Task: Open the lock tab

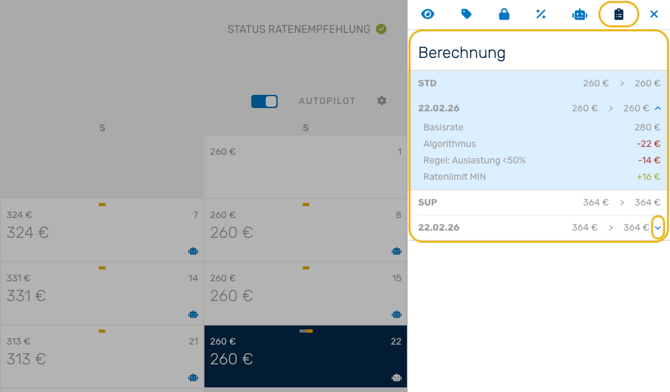Action: 504,14
